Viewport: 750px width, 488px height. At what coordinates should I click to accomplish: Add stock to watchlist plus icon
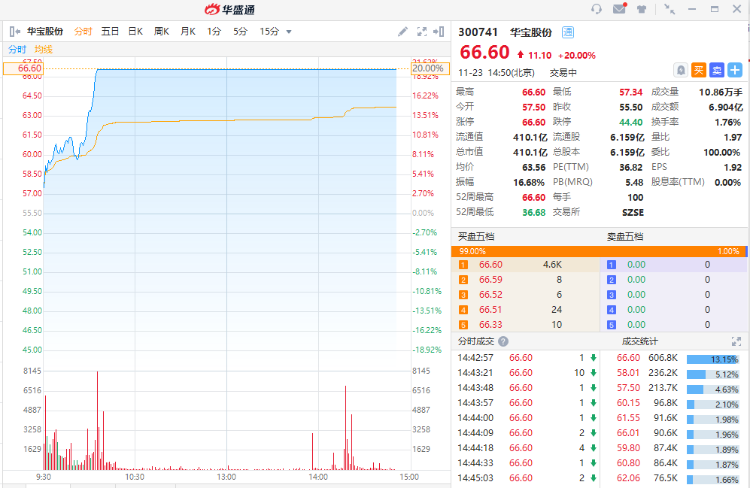735,70
